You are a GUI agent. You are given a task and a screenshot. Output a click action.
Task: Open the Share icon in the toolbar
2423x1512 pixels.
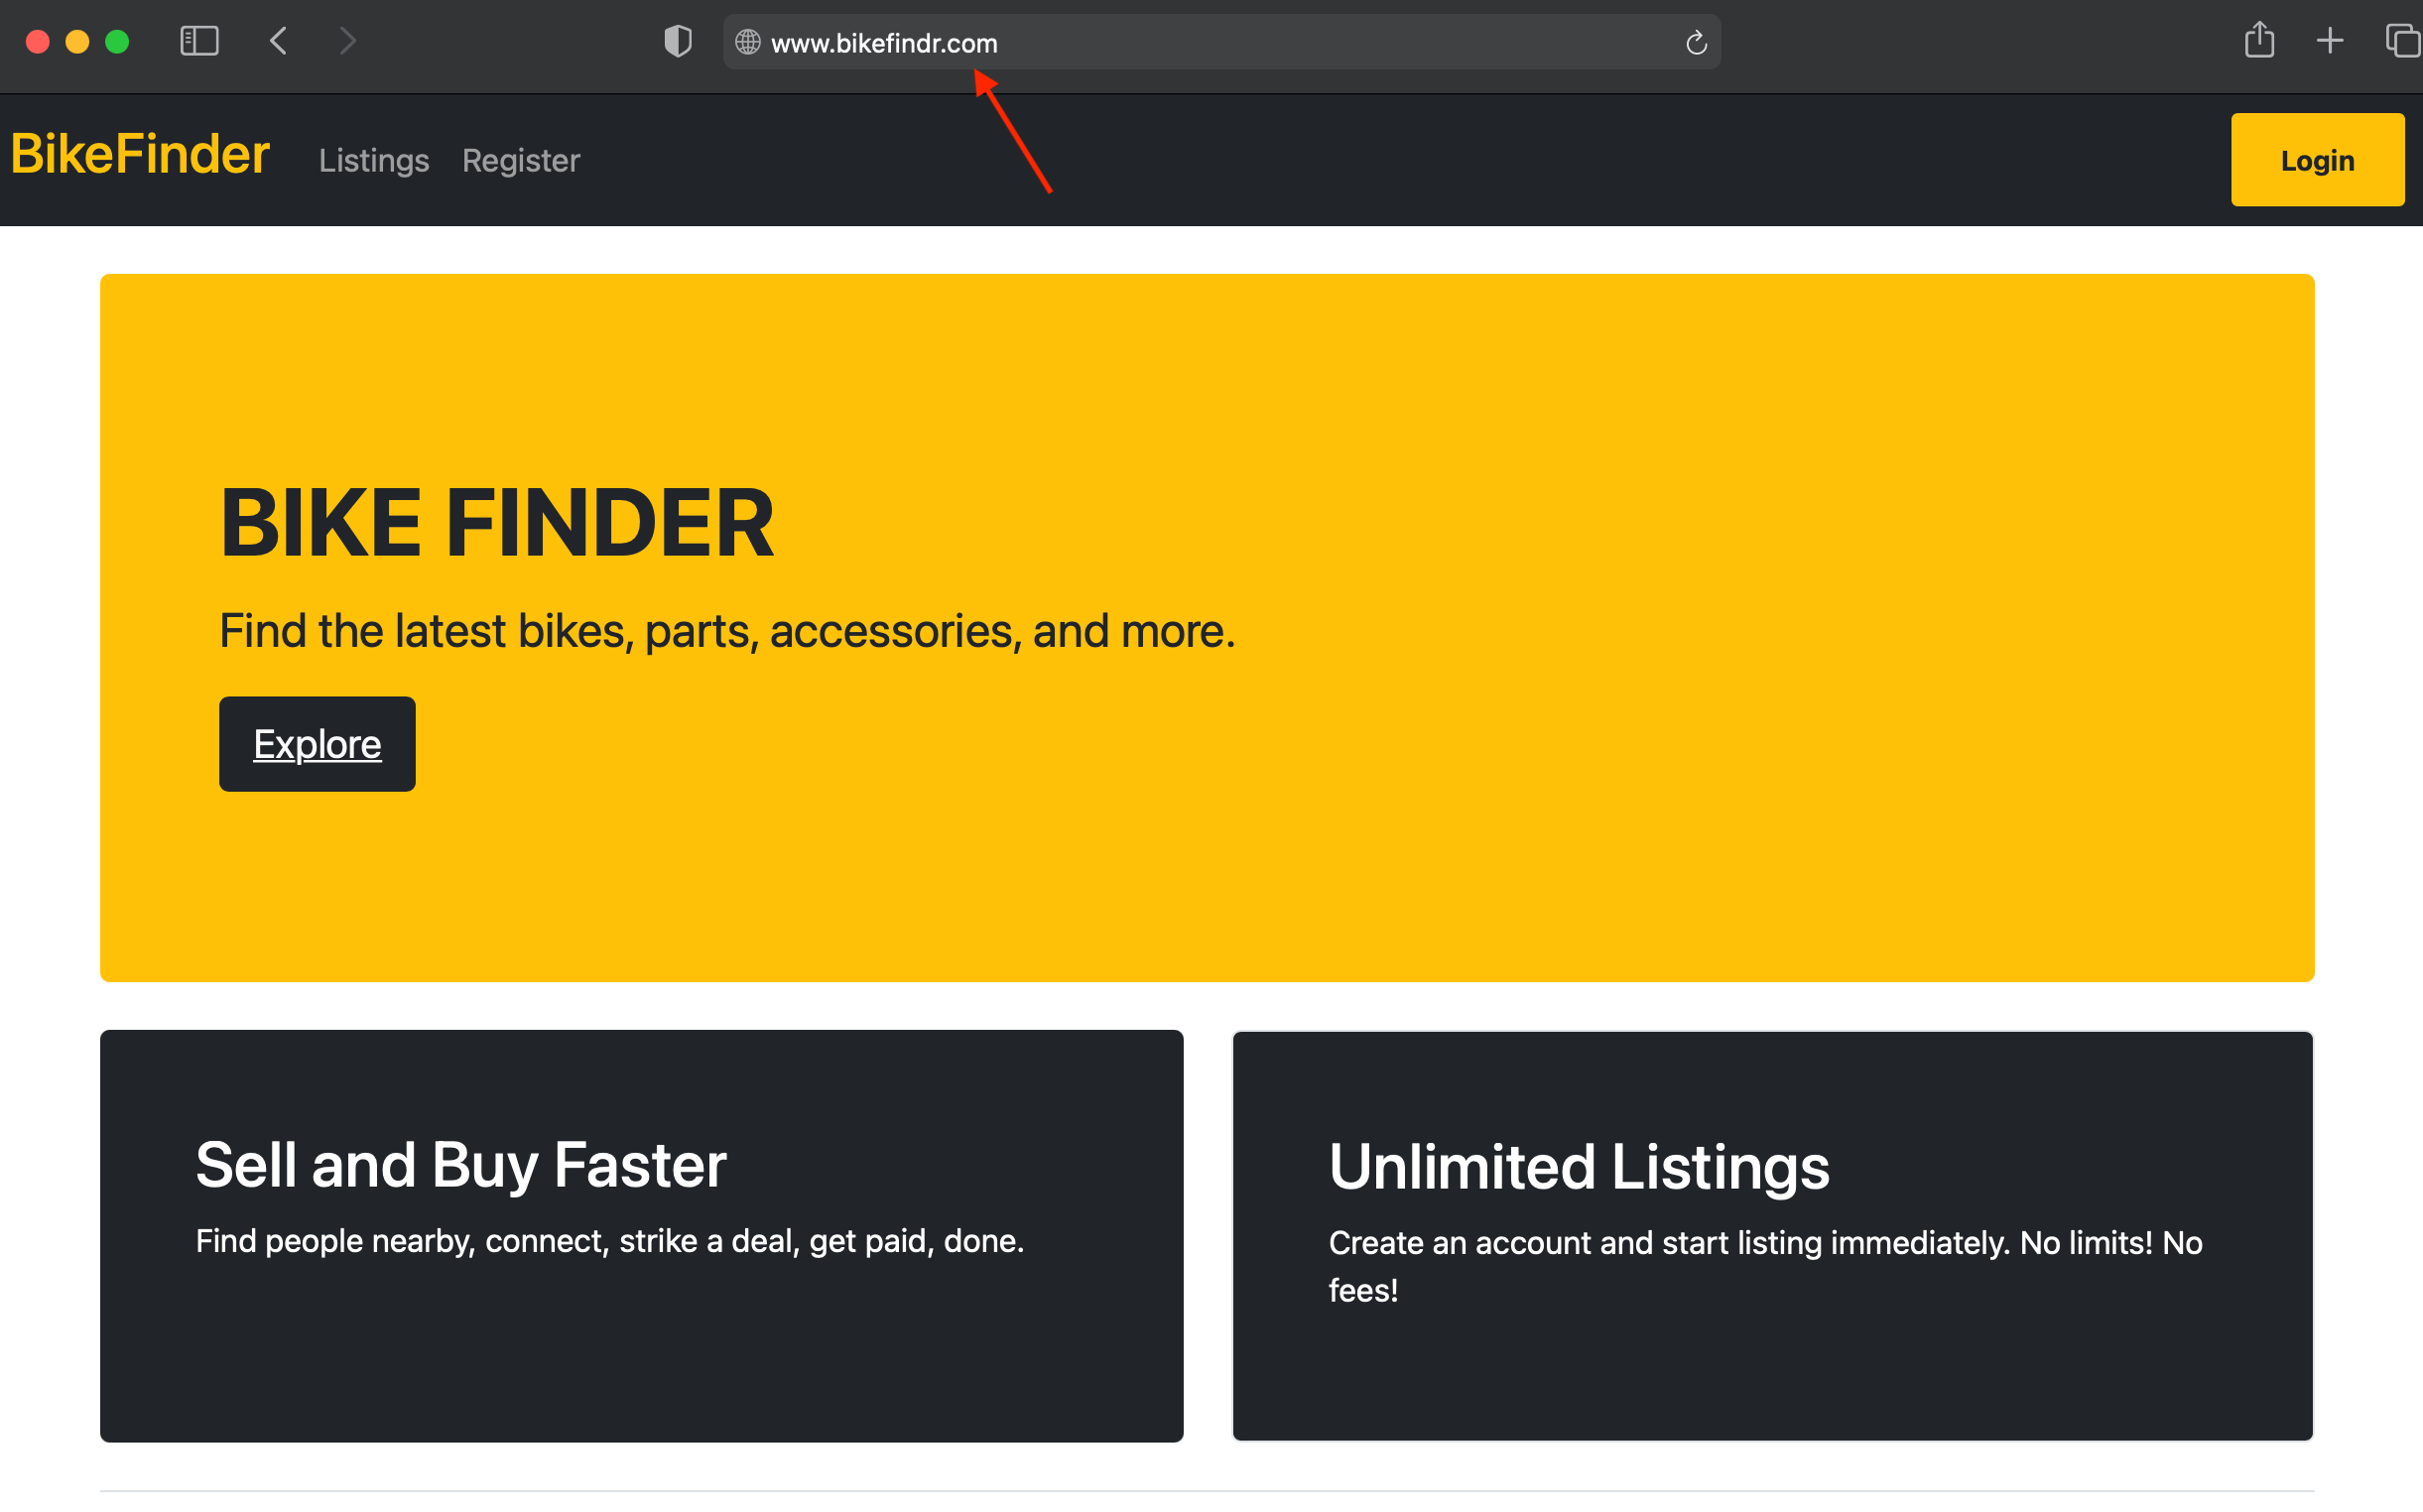click(2259, 41)
